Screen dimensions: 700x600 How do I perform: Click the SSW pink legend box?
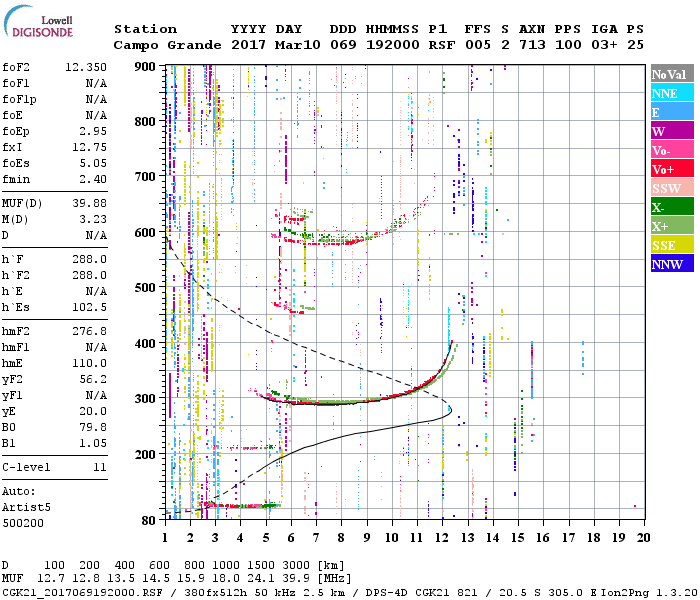click(x=671, y=188)
